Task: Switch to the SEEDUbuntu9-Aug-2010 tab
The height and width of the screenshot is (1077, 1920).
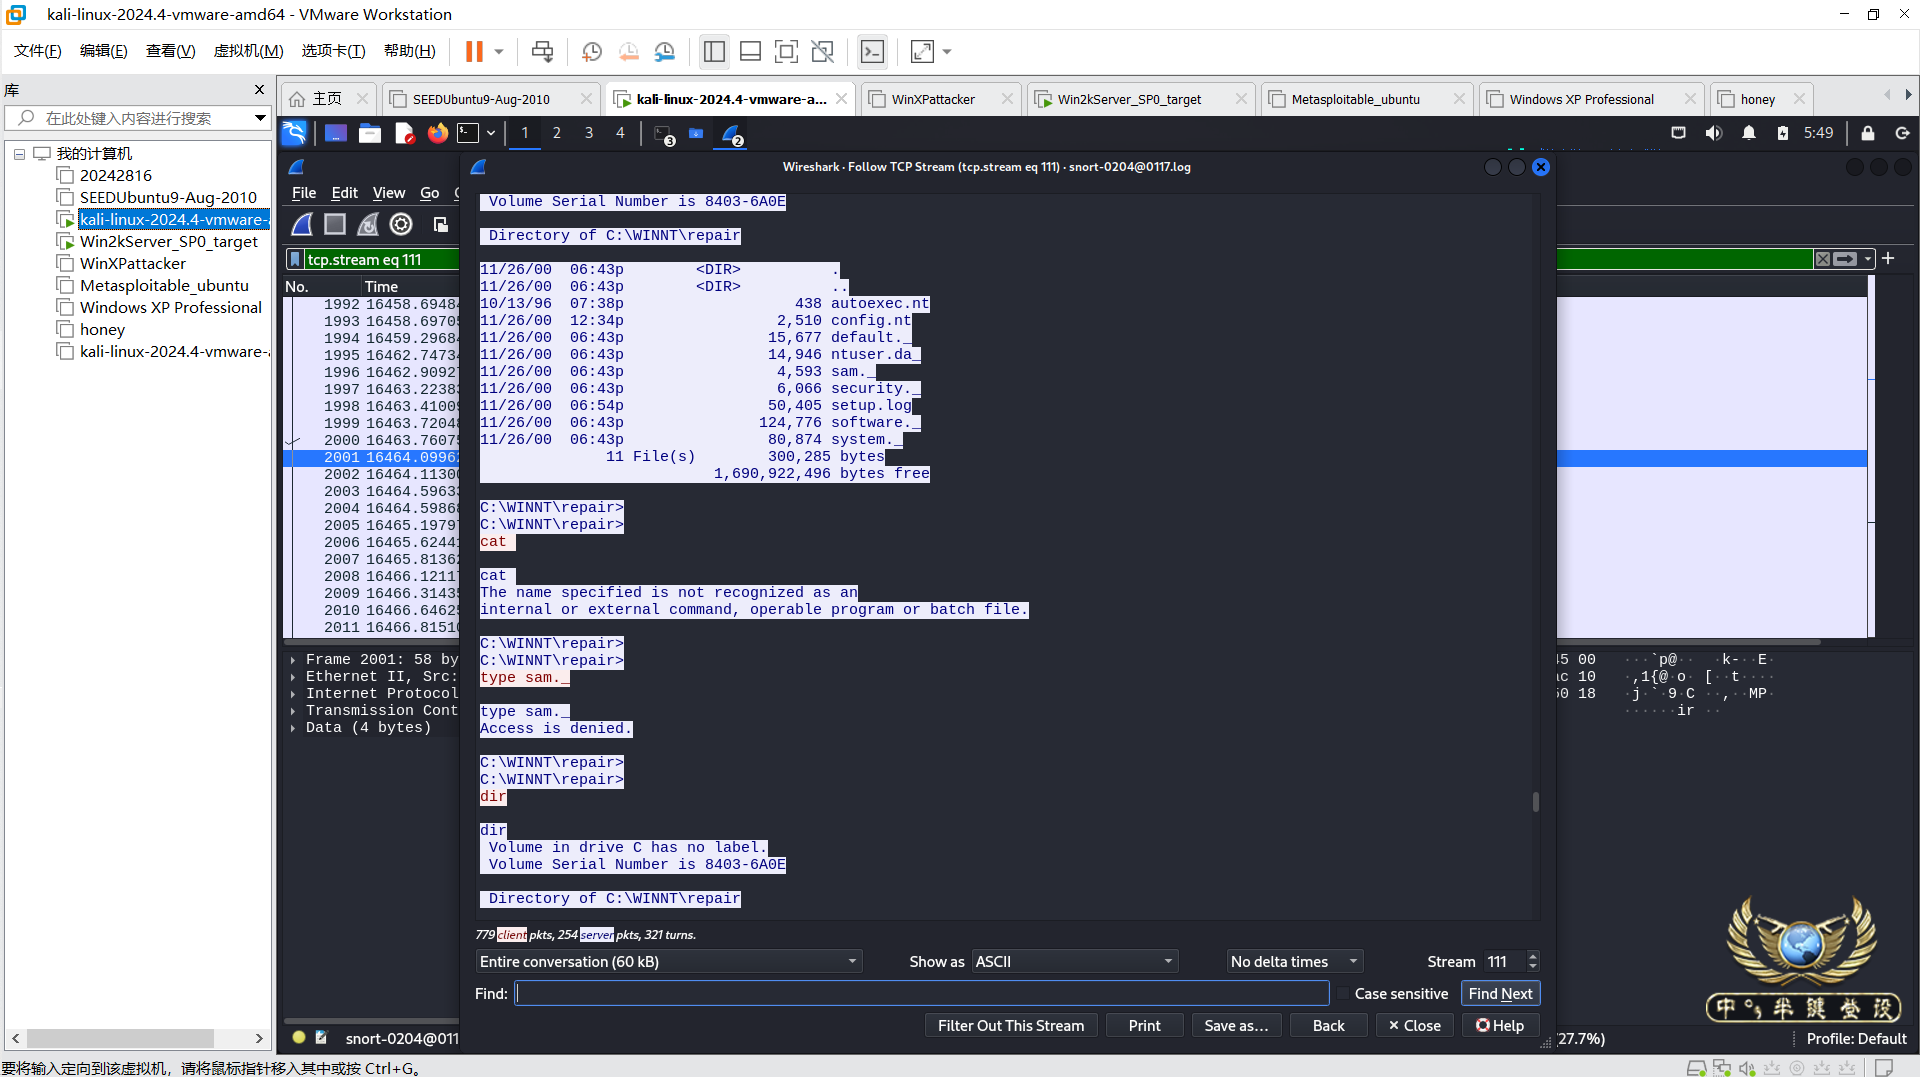Action: tap(490, 99)
